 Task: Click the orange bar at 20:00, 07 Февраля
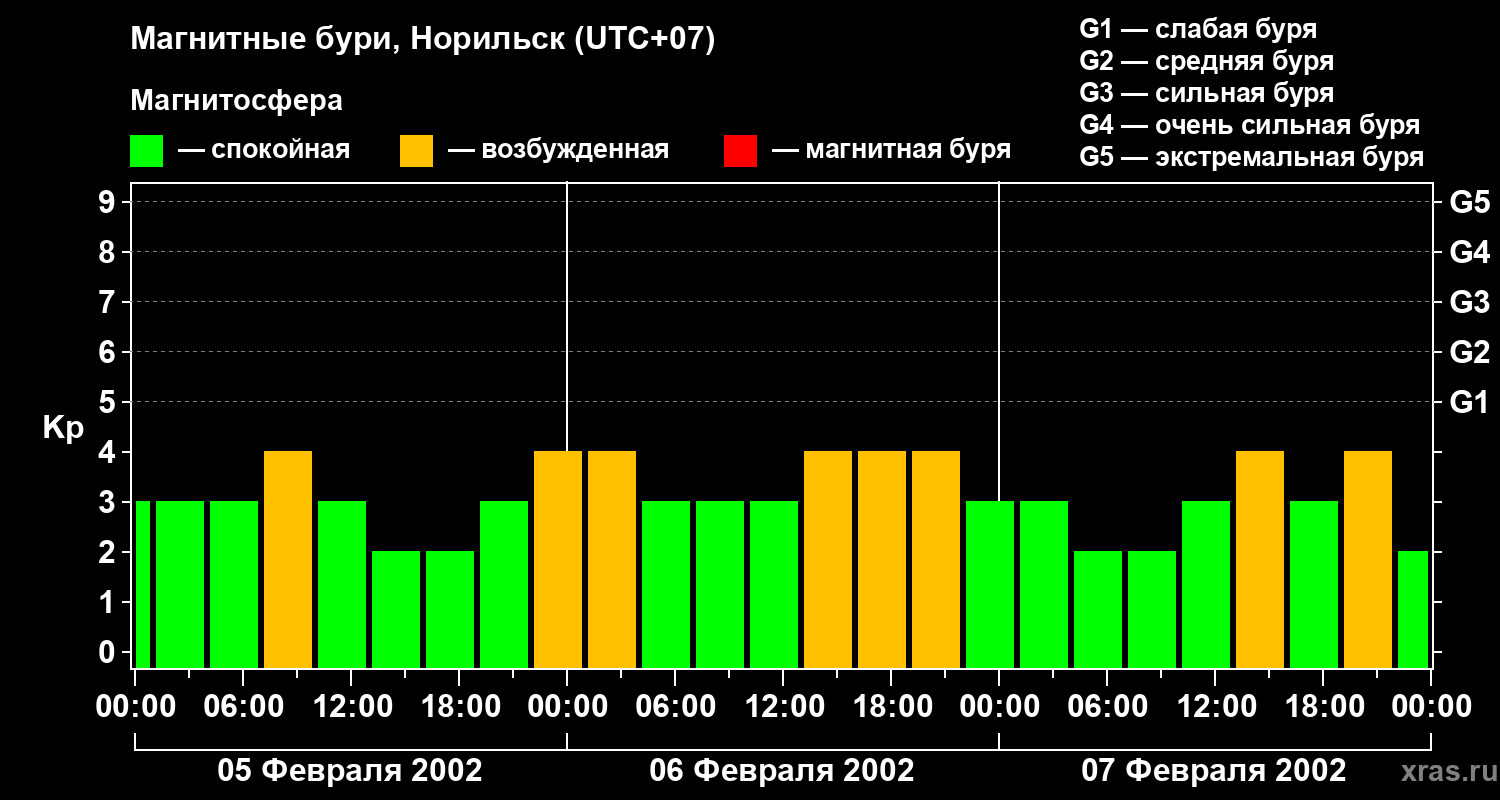tap(1368, 559)
